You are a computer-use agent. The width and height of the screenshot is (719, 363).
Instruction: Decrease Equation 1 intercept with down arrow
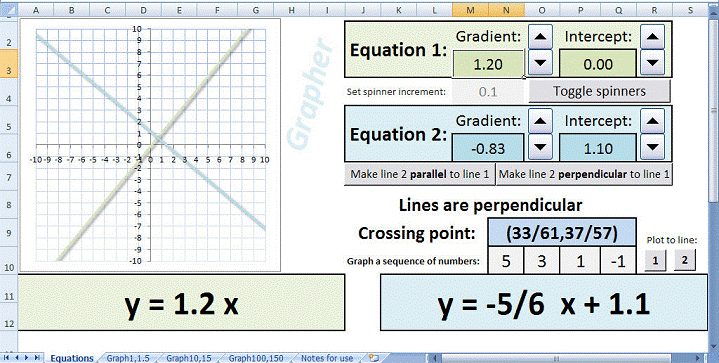pos(653,63)
